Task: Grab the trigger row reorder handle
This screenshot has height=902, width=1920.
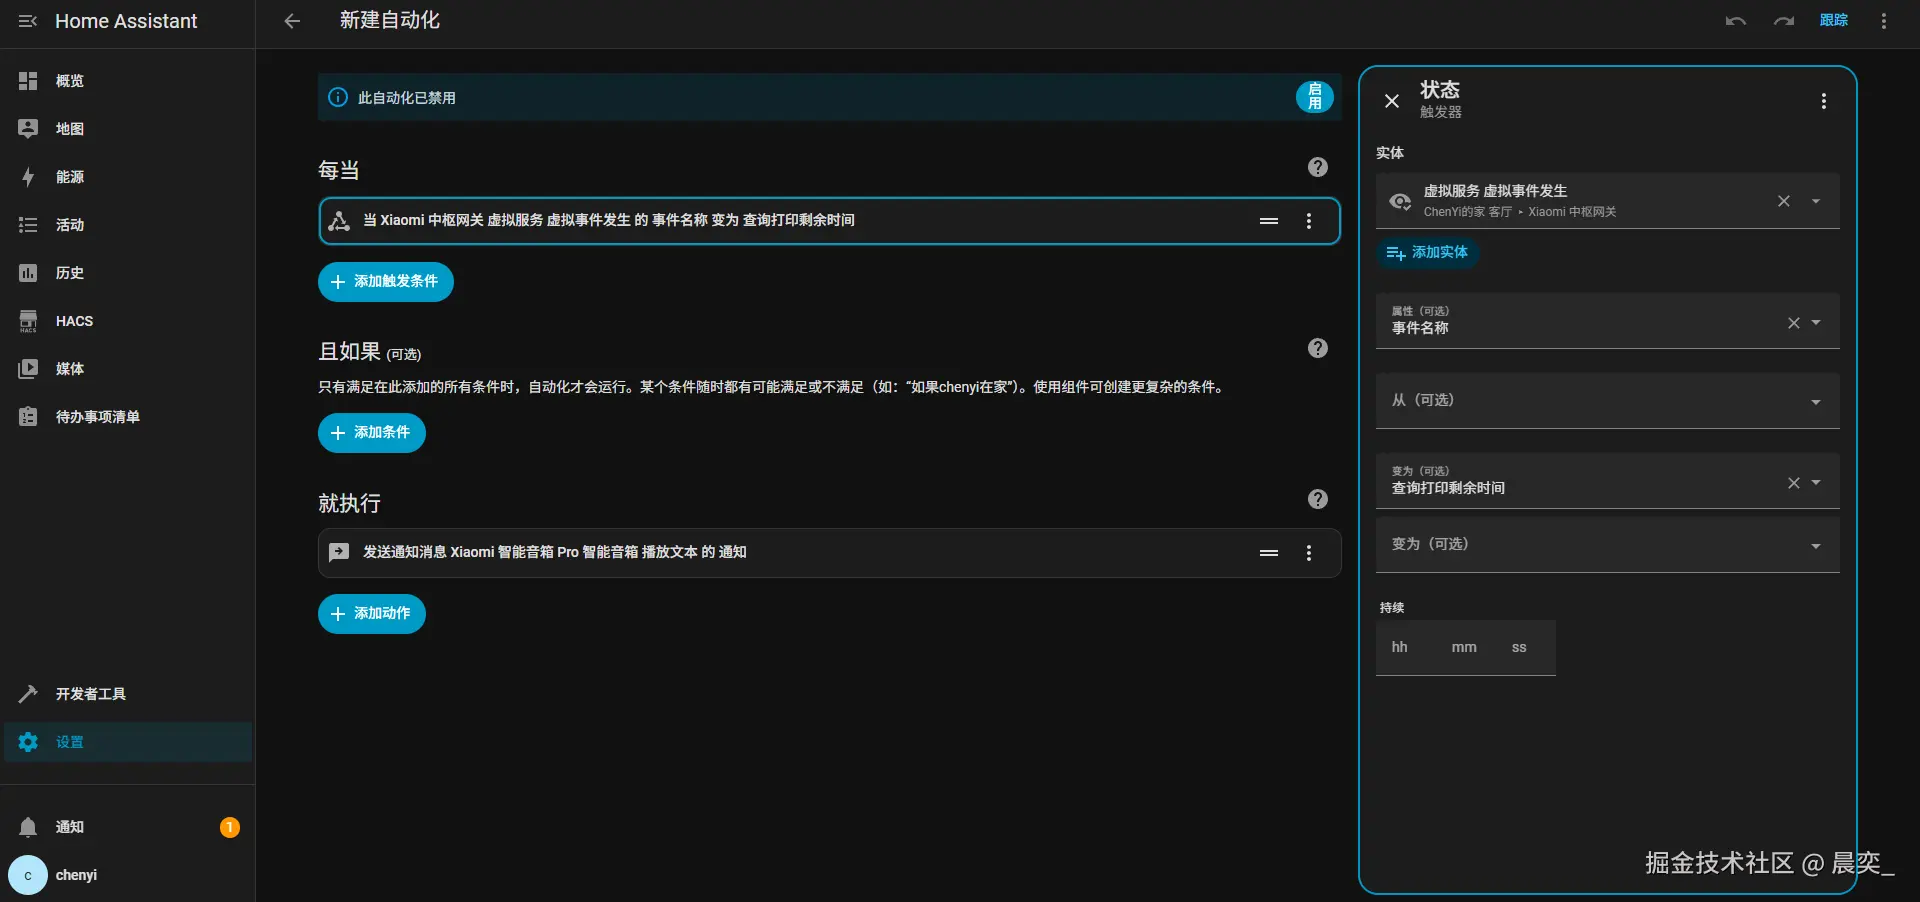Action: point(1269,221)
